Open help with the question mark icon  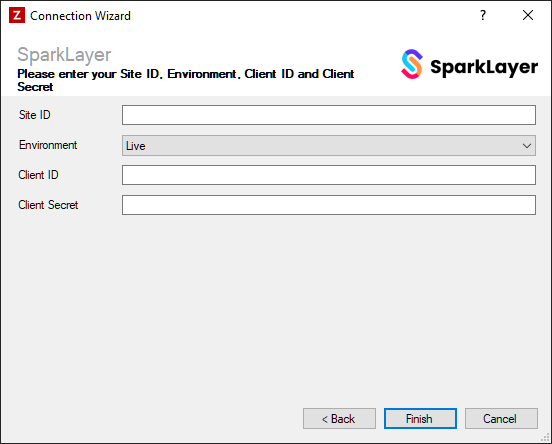(483, 15)
